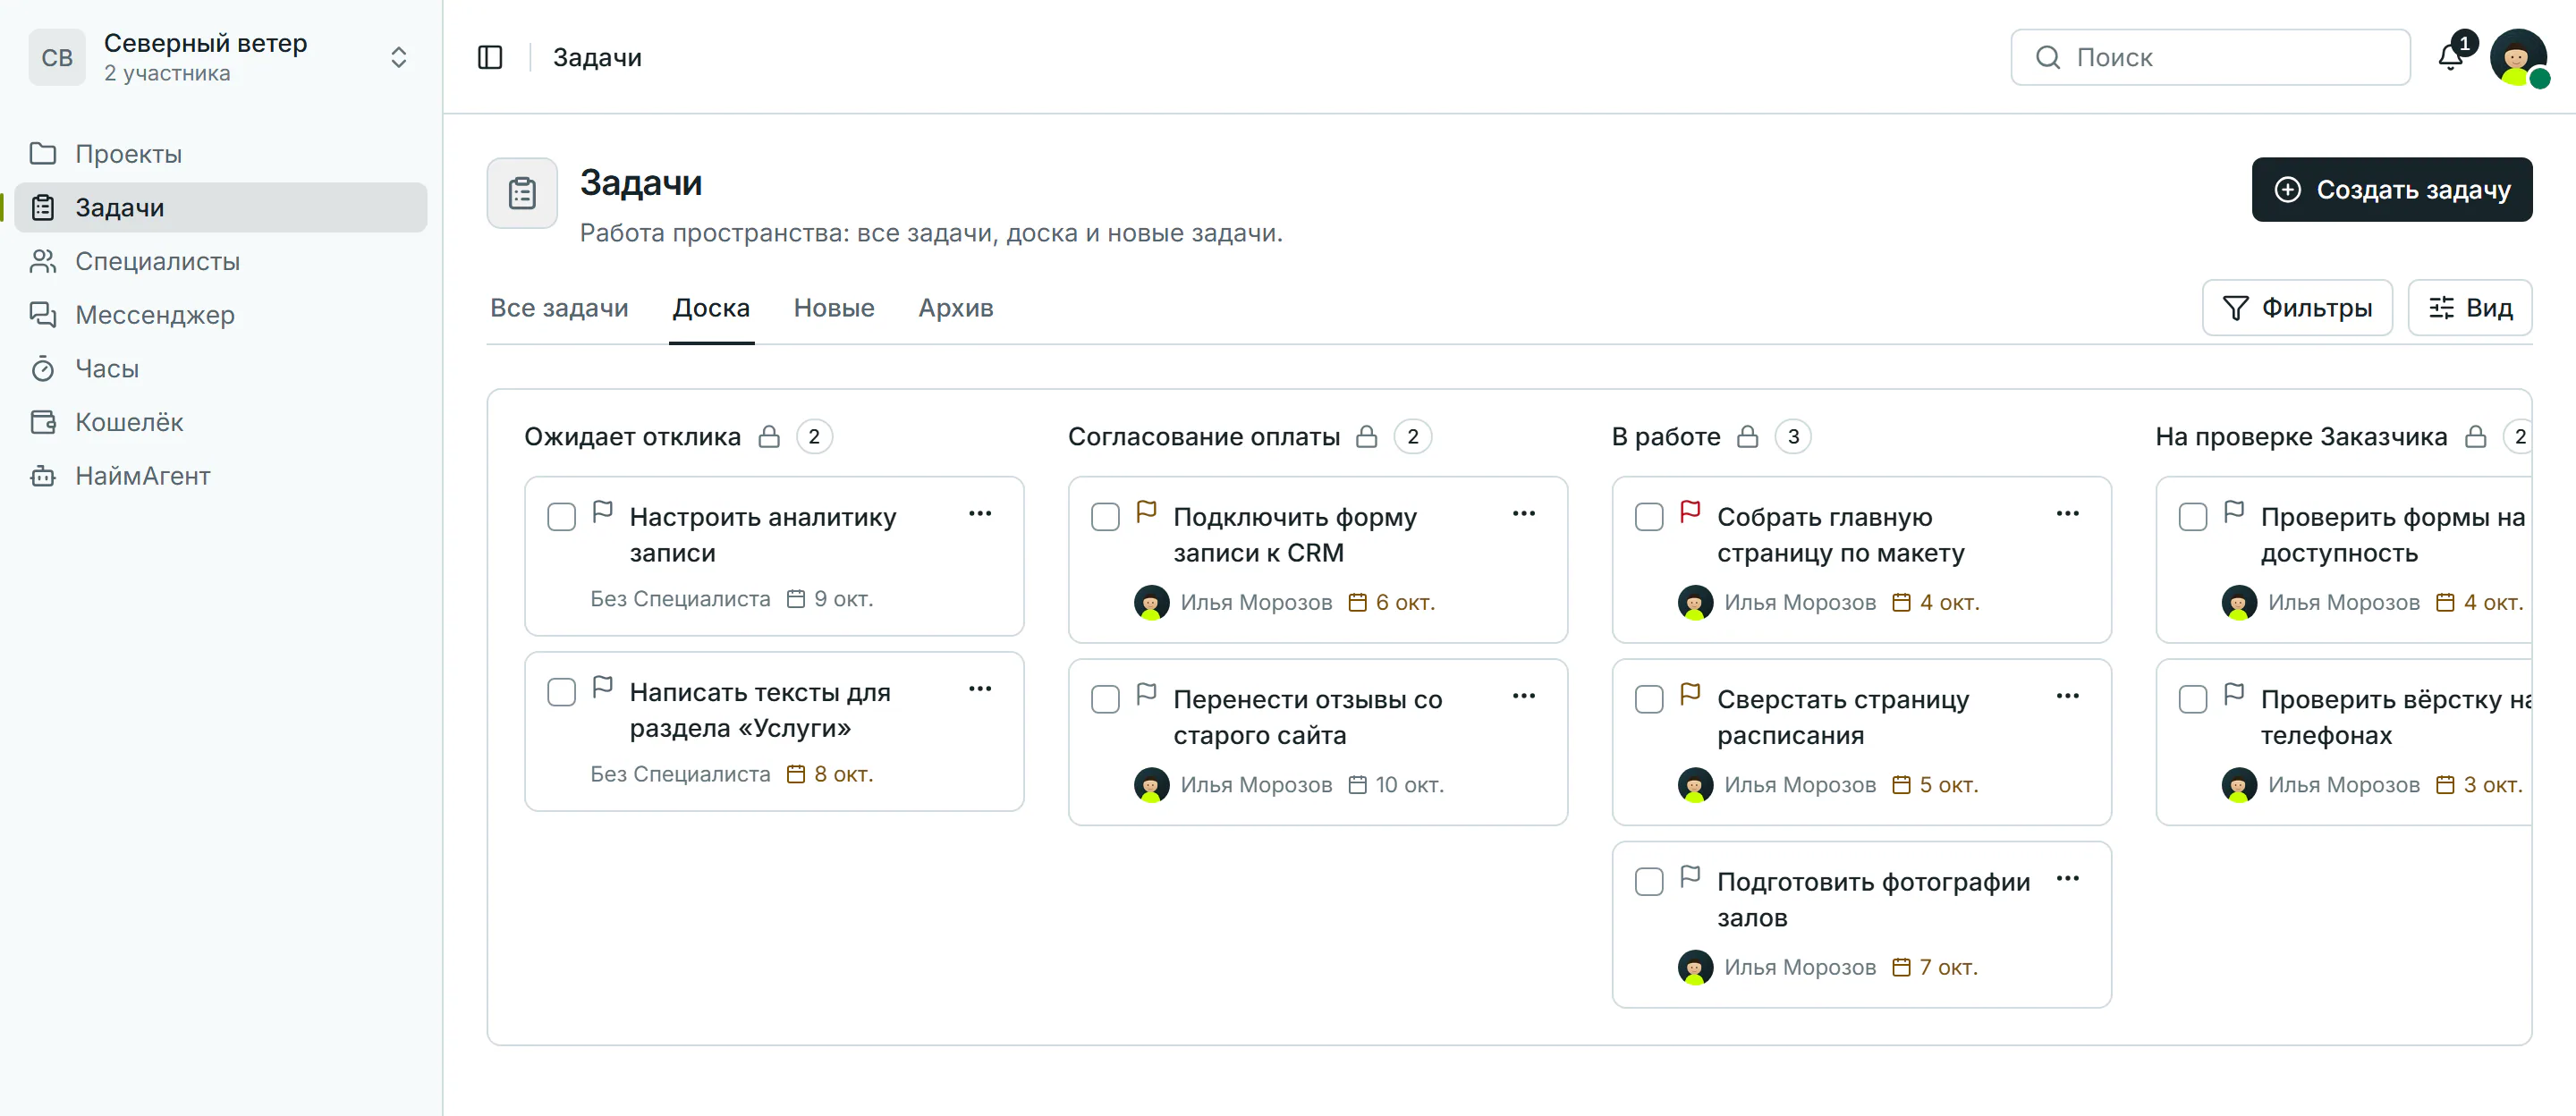The height and width of the screenshot is (1116, 2576).
Task: Switch to the «Новые» tab
Action: [x=834, y=308]
